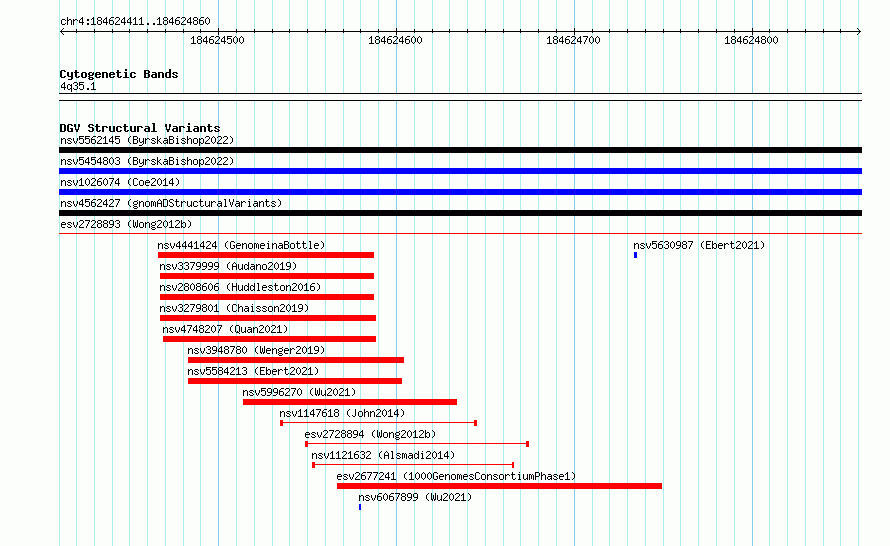Click esv2728894 (Wong2012b) label

tap(370, 434)
